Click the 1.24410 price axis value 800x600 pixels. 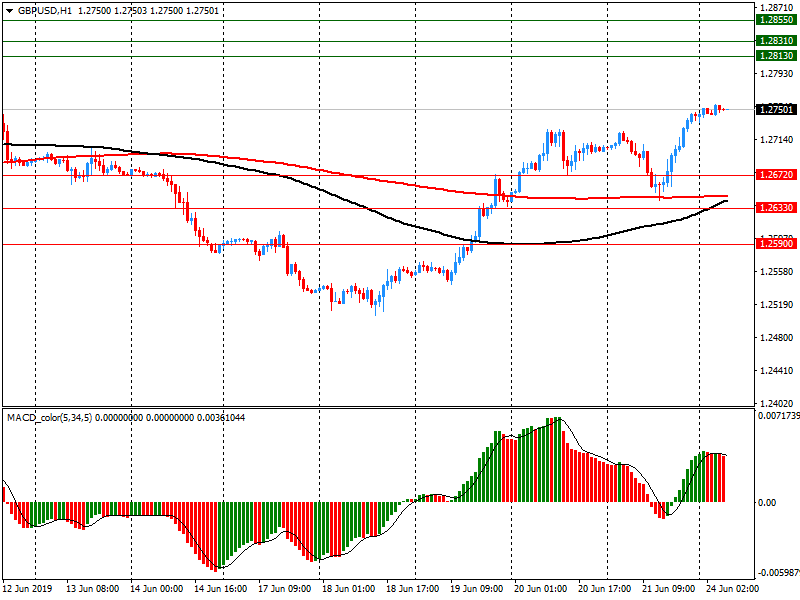click(777, 371)
